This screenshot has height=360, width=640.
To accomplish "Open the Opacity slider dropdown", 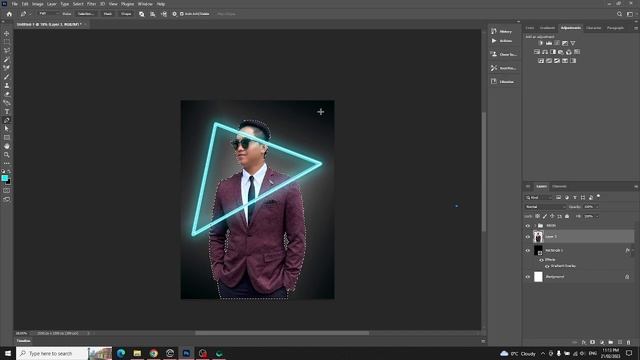I will [597, 207].
